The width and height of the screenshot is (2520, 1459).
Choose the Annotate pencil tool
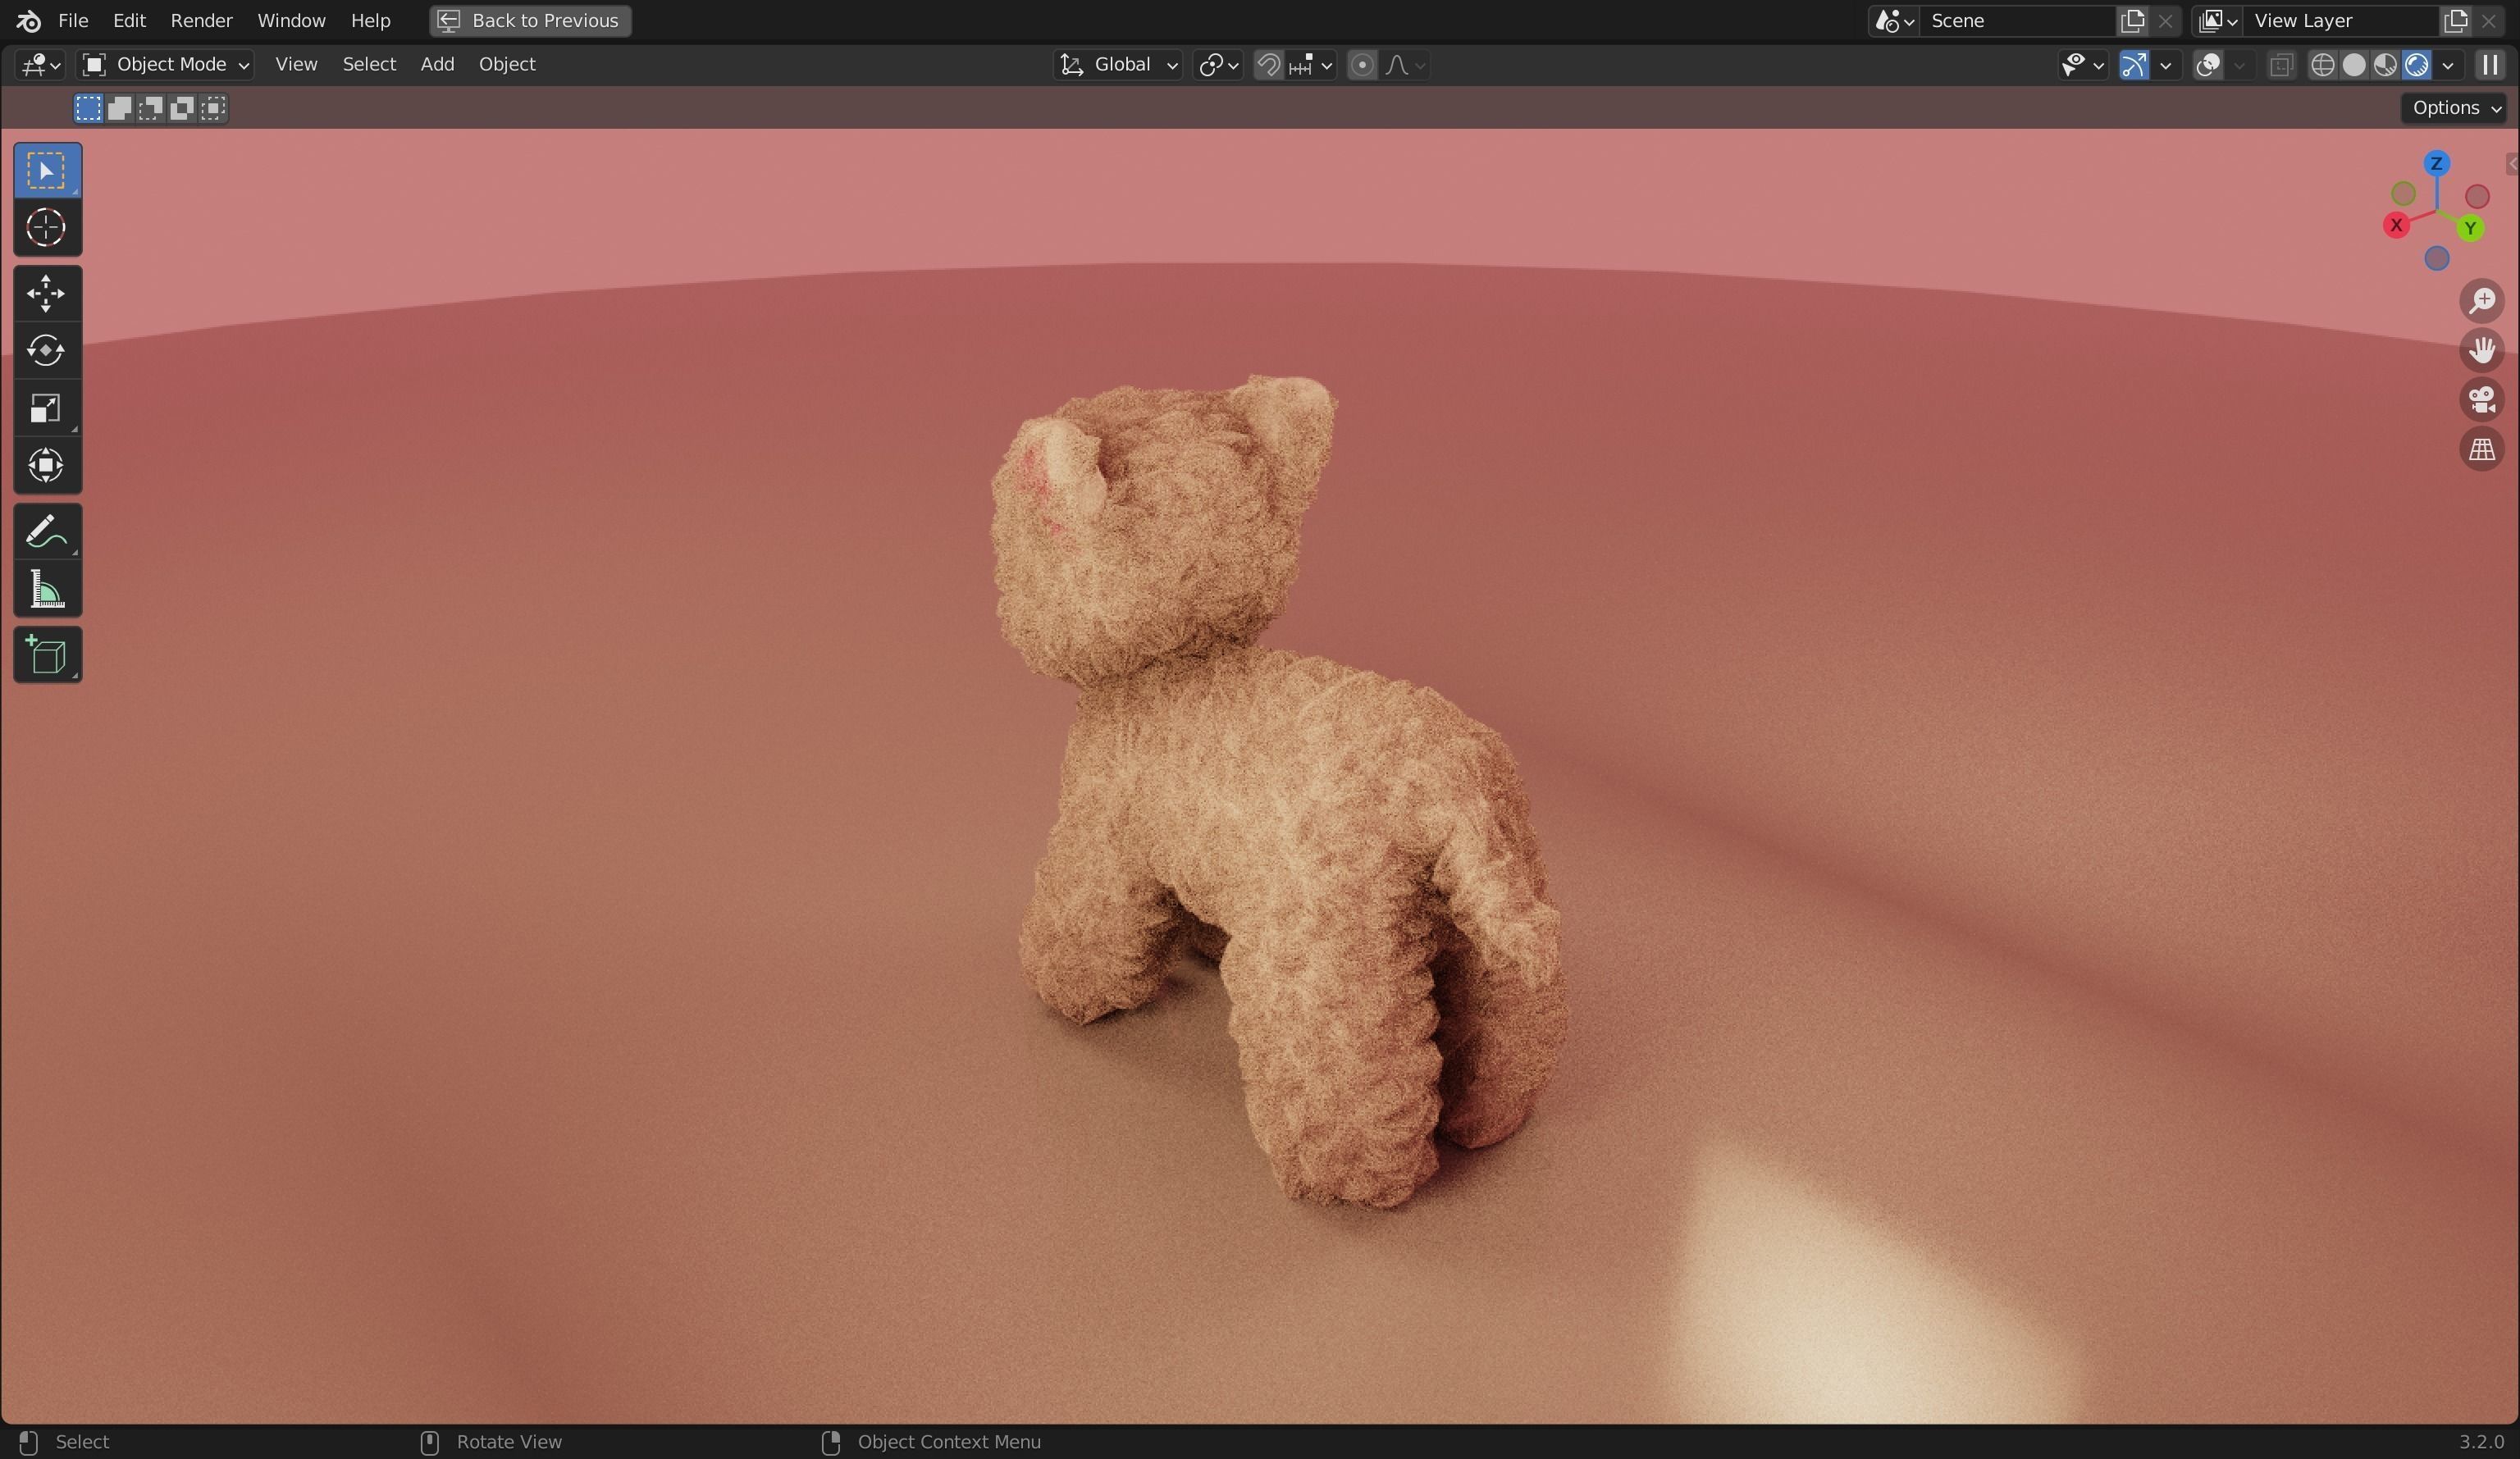pos(47,531)
